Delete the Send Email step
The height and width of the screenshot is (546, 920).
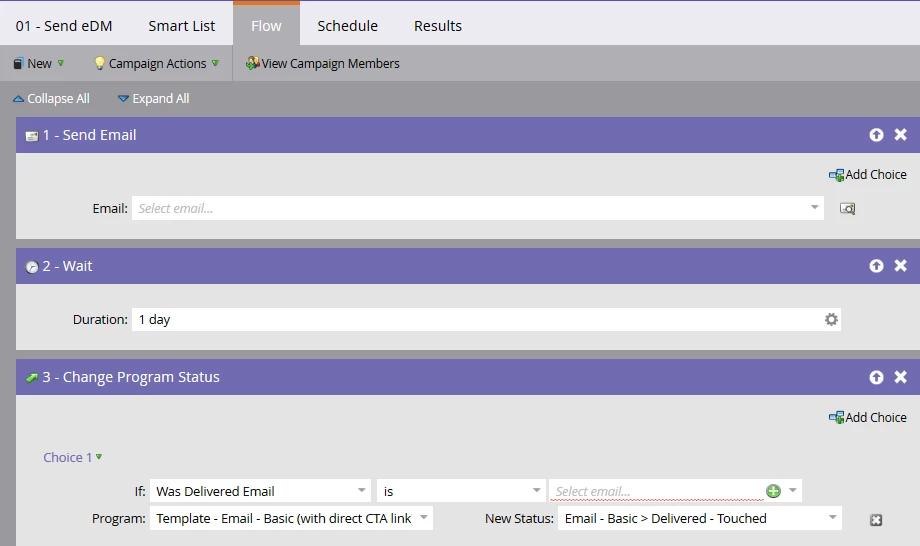point(900,134)
